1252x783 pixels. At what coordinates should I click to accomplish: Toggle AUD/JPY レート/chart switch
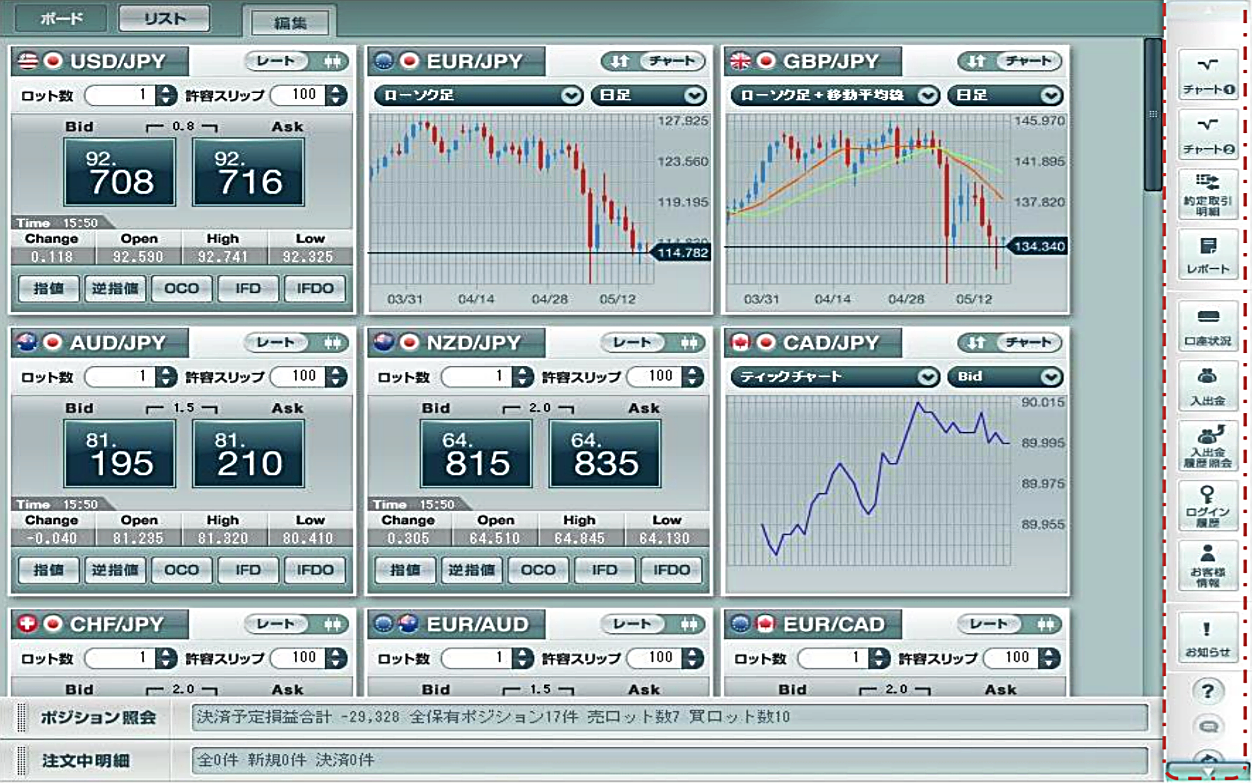tap(295, 343)
